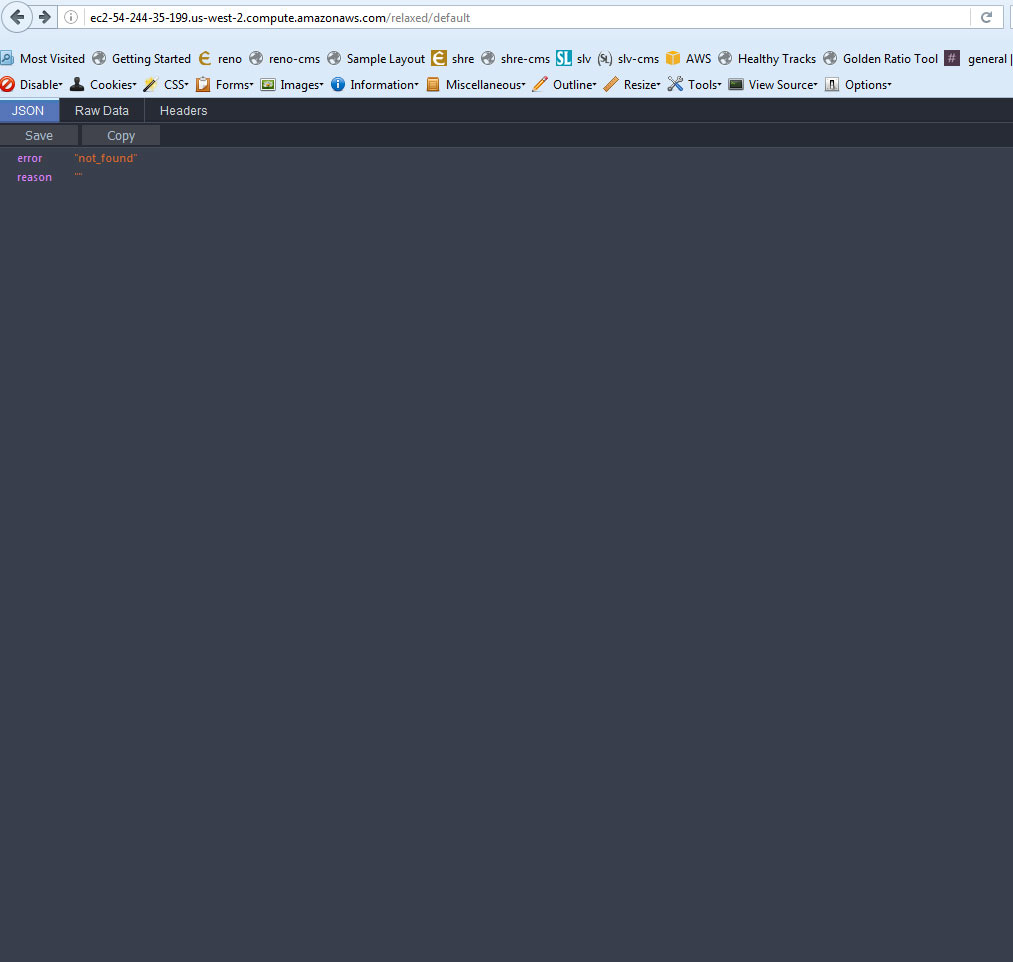Click the Copy button
The height and width of the screenshot is (962, 1013).
click(120, 135)
